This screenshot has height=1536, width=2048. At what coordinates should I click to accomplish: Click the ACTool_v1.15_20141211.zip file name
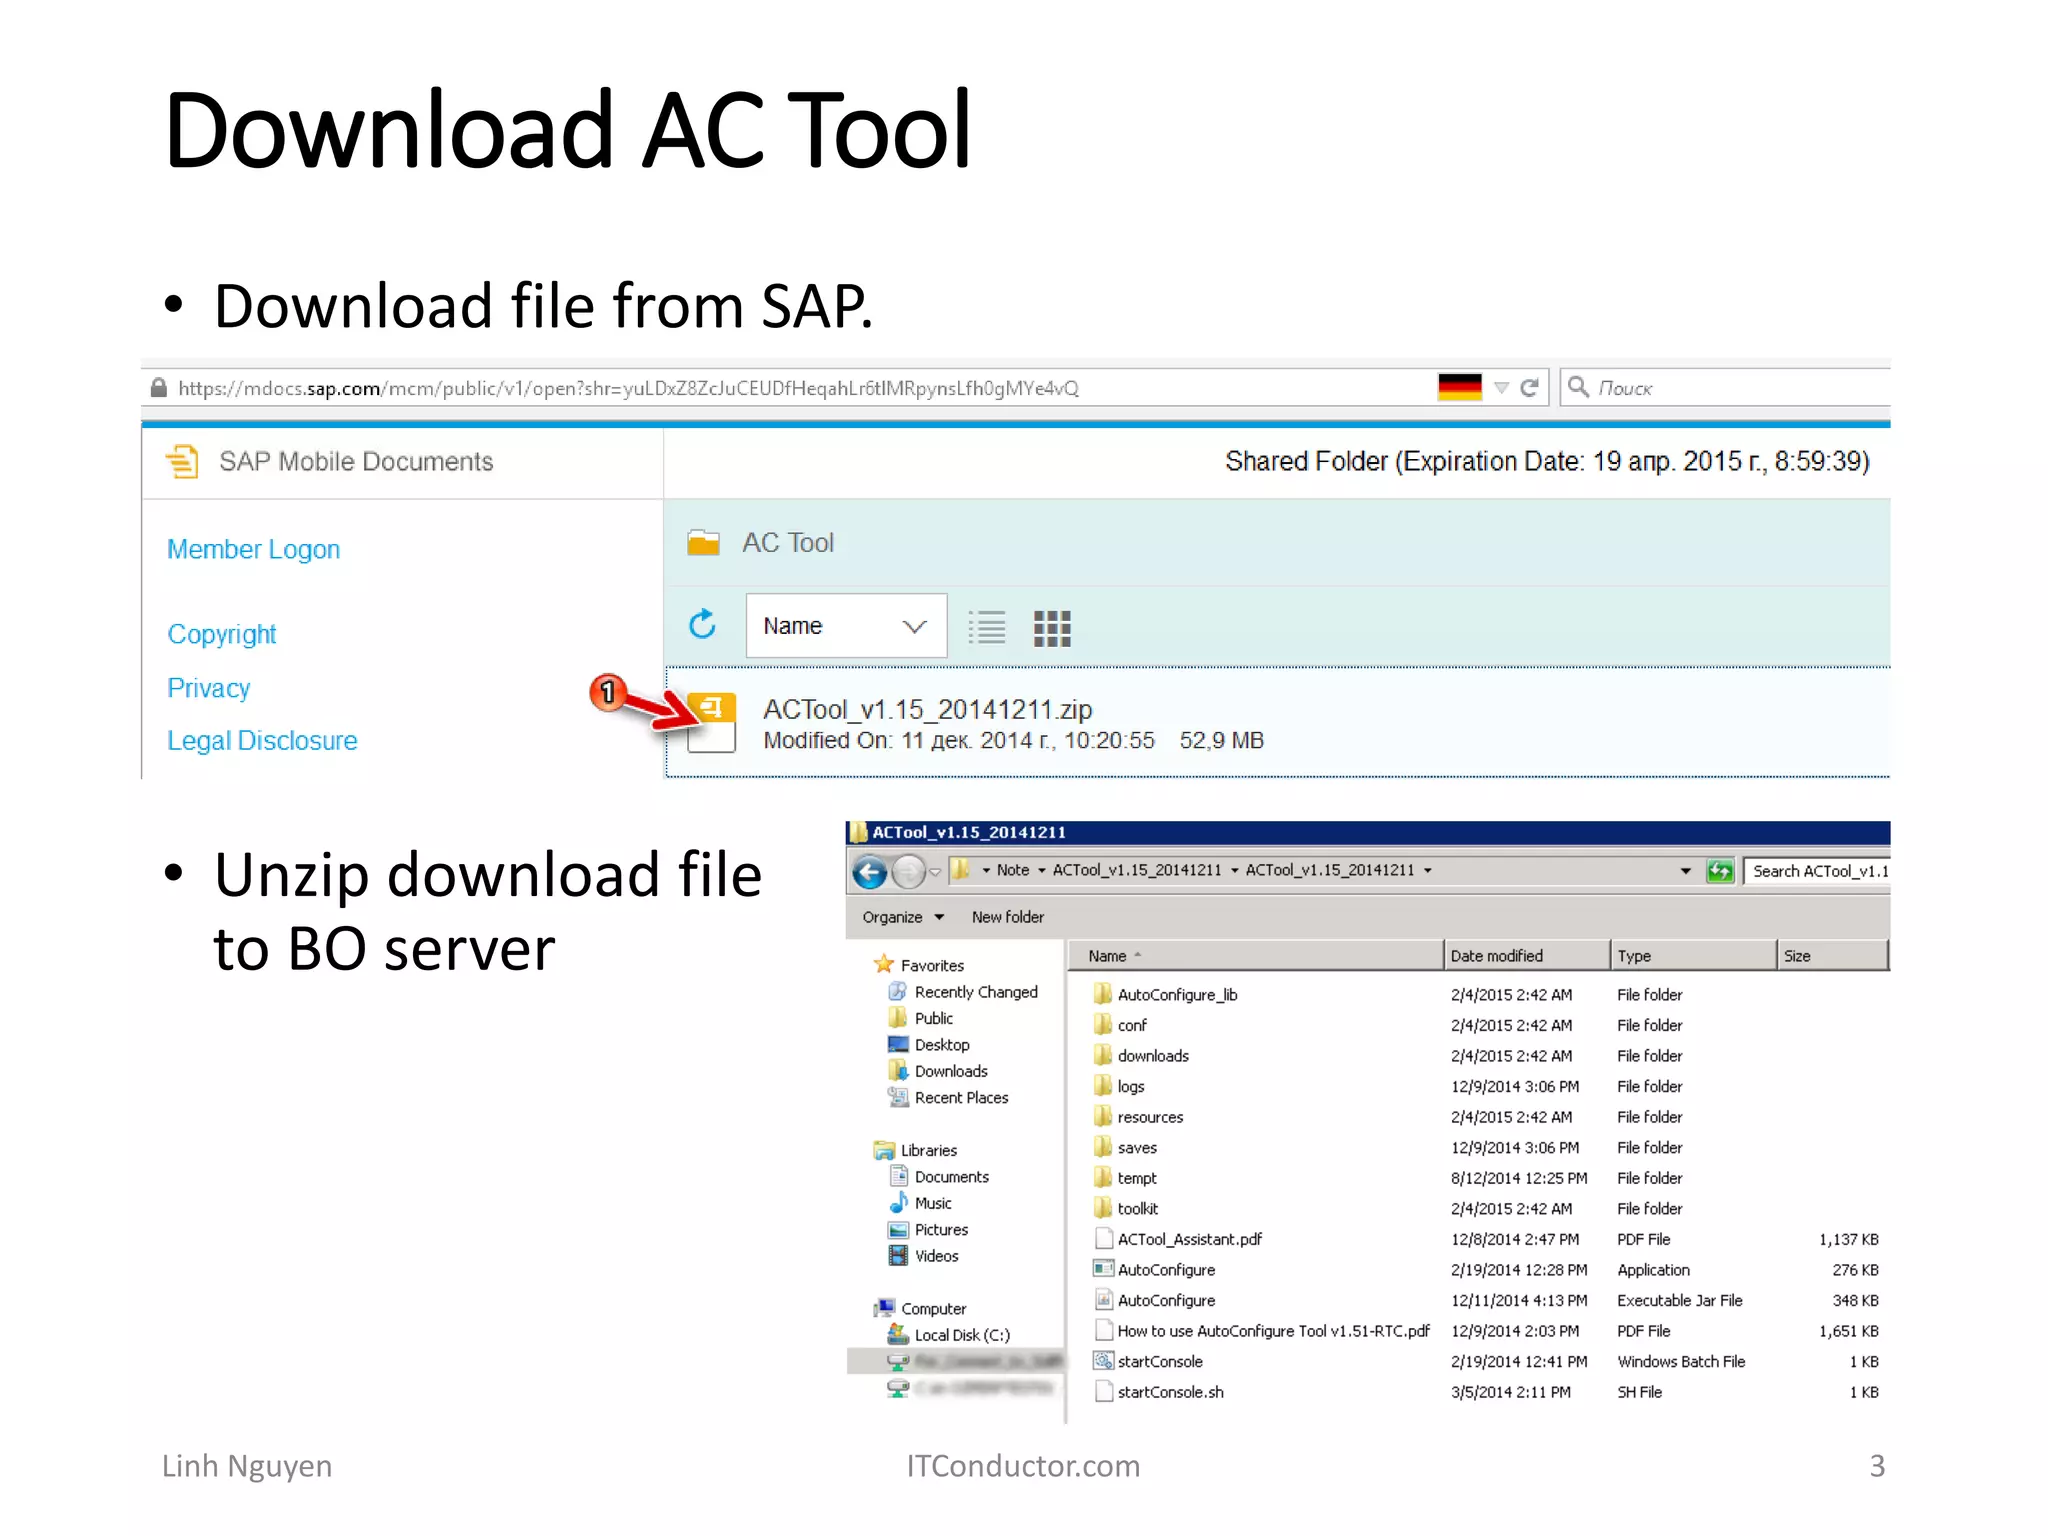(927, 709)
